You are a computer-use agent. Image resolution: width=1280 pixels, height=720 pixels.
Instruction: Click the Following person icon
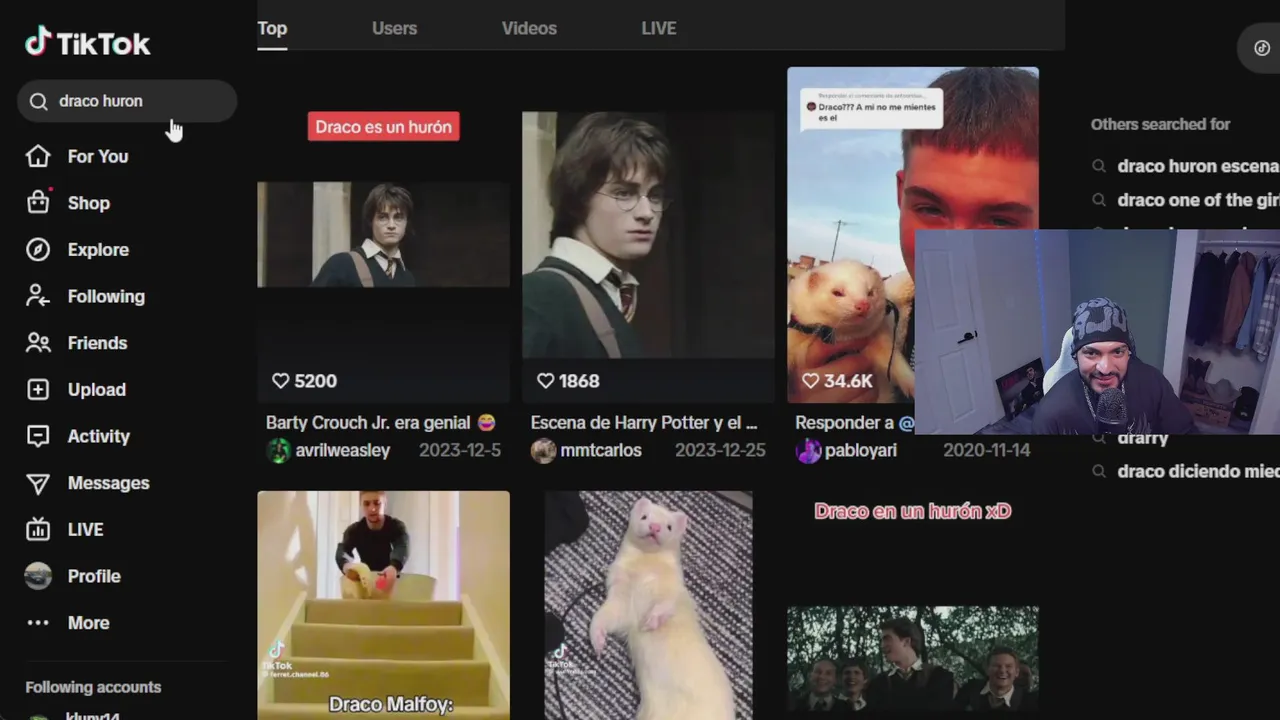[x=38, y=296]
